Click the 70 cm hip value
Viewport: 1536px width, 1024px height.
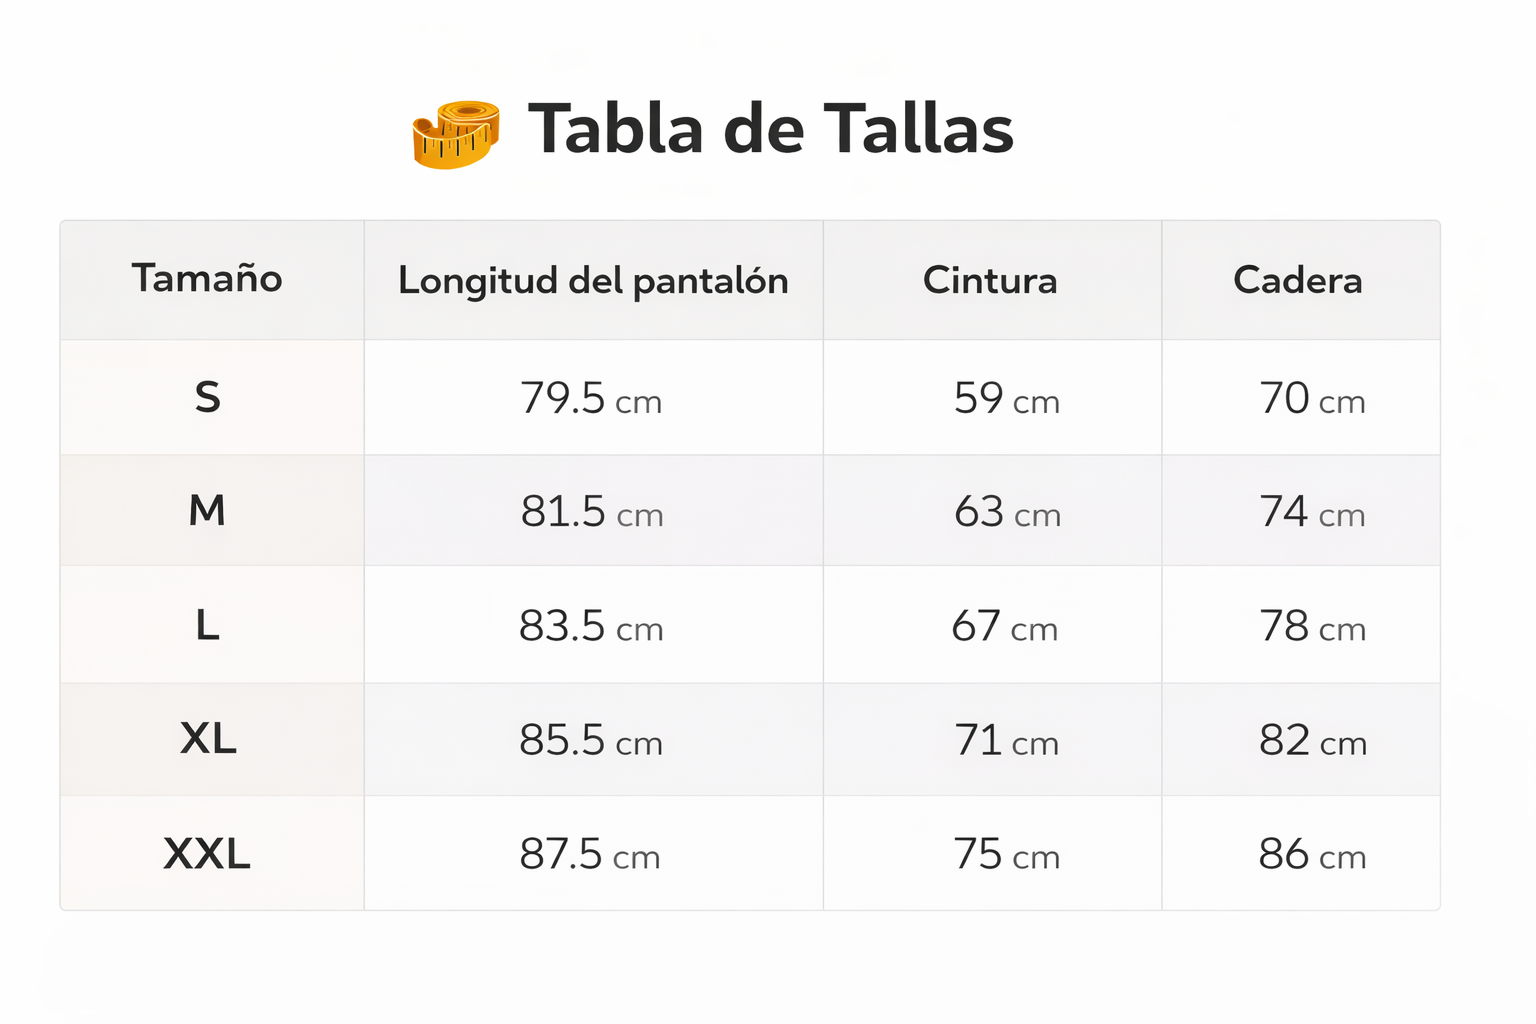click(x=1312, y=399)
